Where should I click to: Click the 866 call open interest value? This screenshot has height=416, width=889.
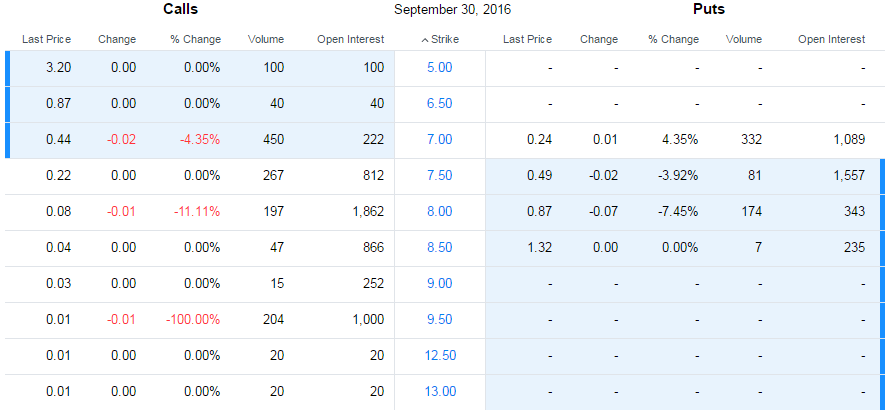pyautogui.click(x=374, y=248)
